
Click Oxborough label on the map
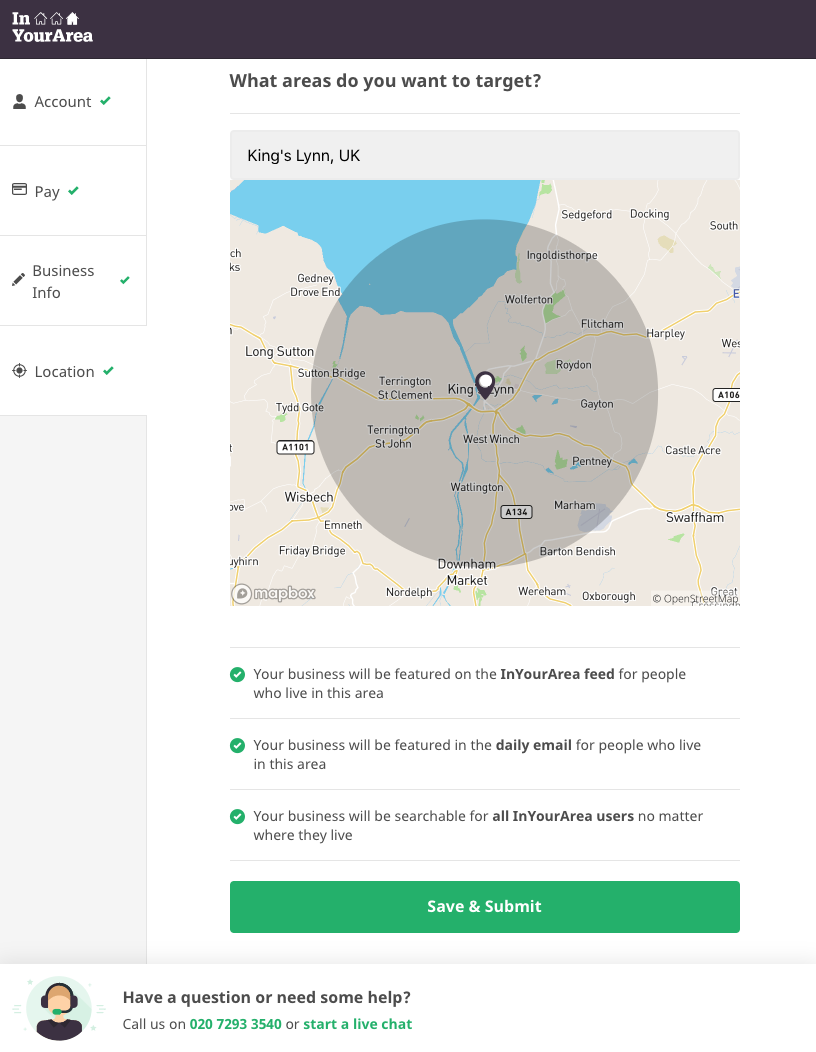(x=609, y=596)
